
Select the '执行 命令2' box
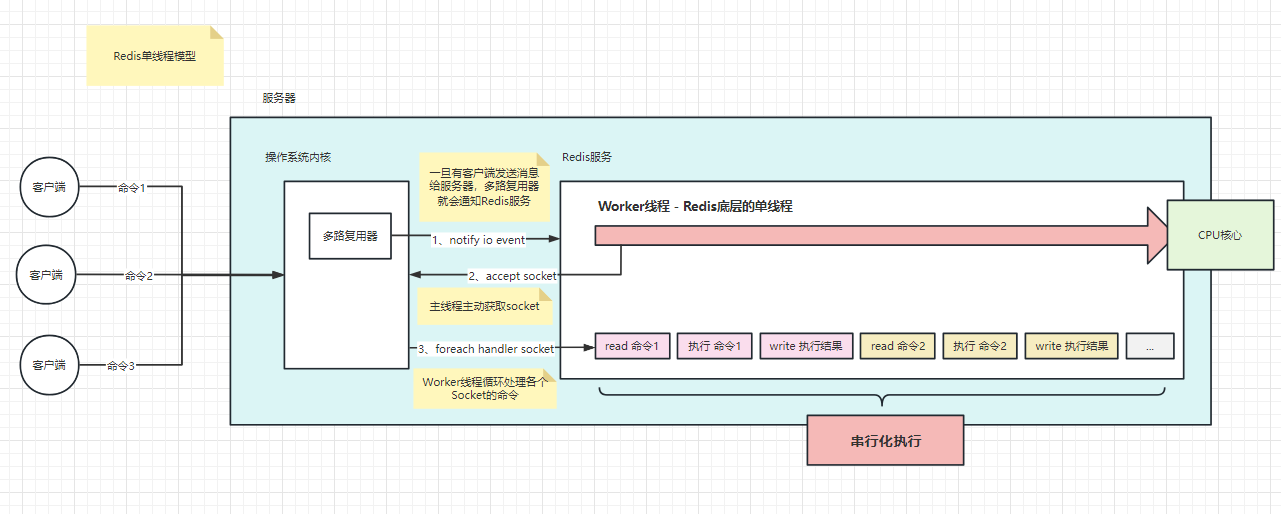click(980, 346)
